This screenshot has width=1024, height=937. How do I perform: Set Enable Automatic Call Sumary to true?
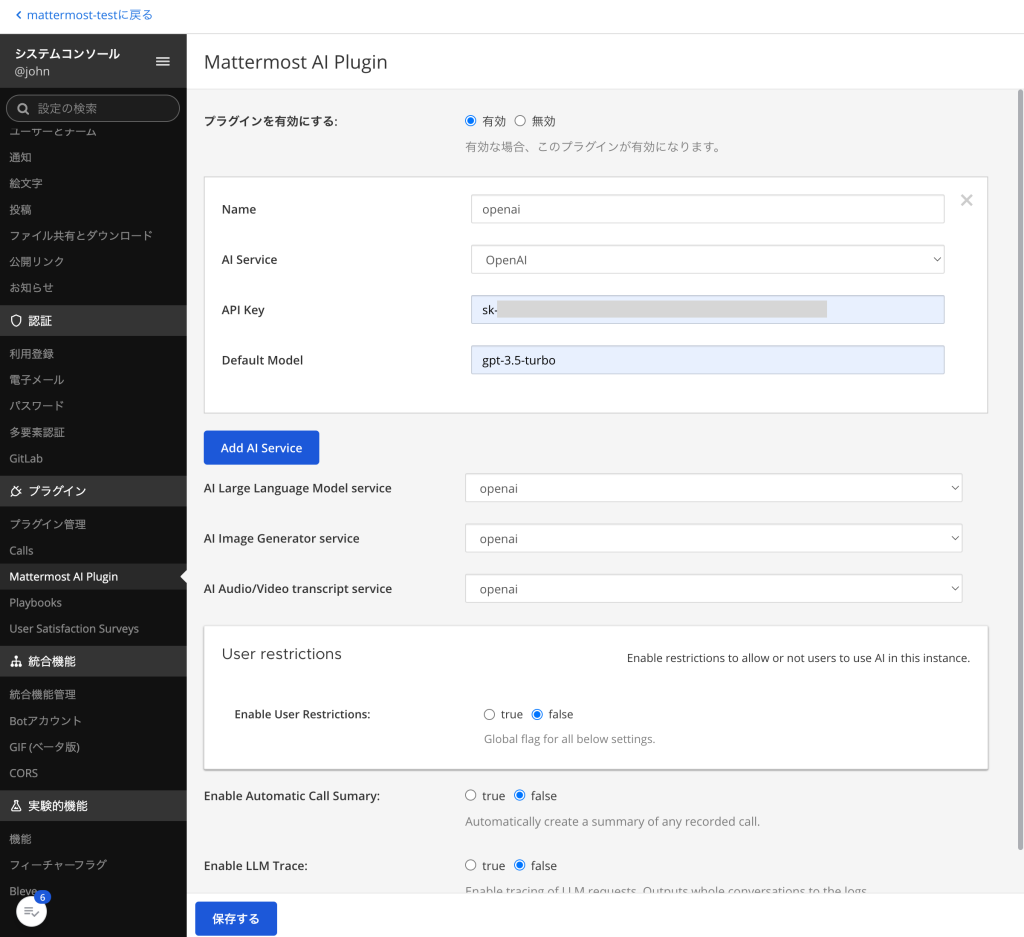[x=471, y=796]
